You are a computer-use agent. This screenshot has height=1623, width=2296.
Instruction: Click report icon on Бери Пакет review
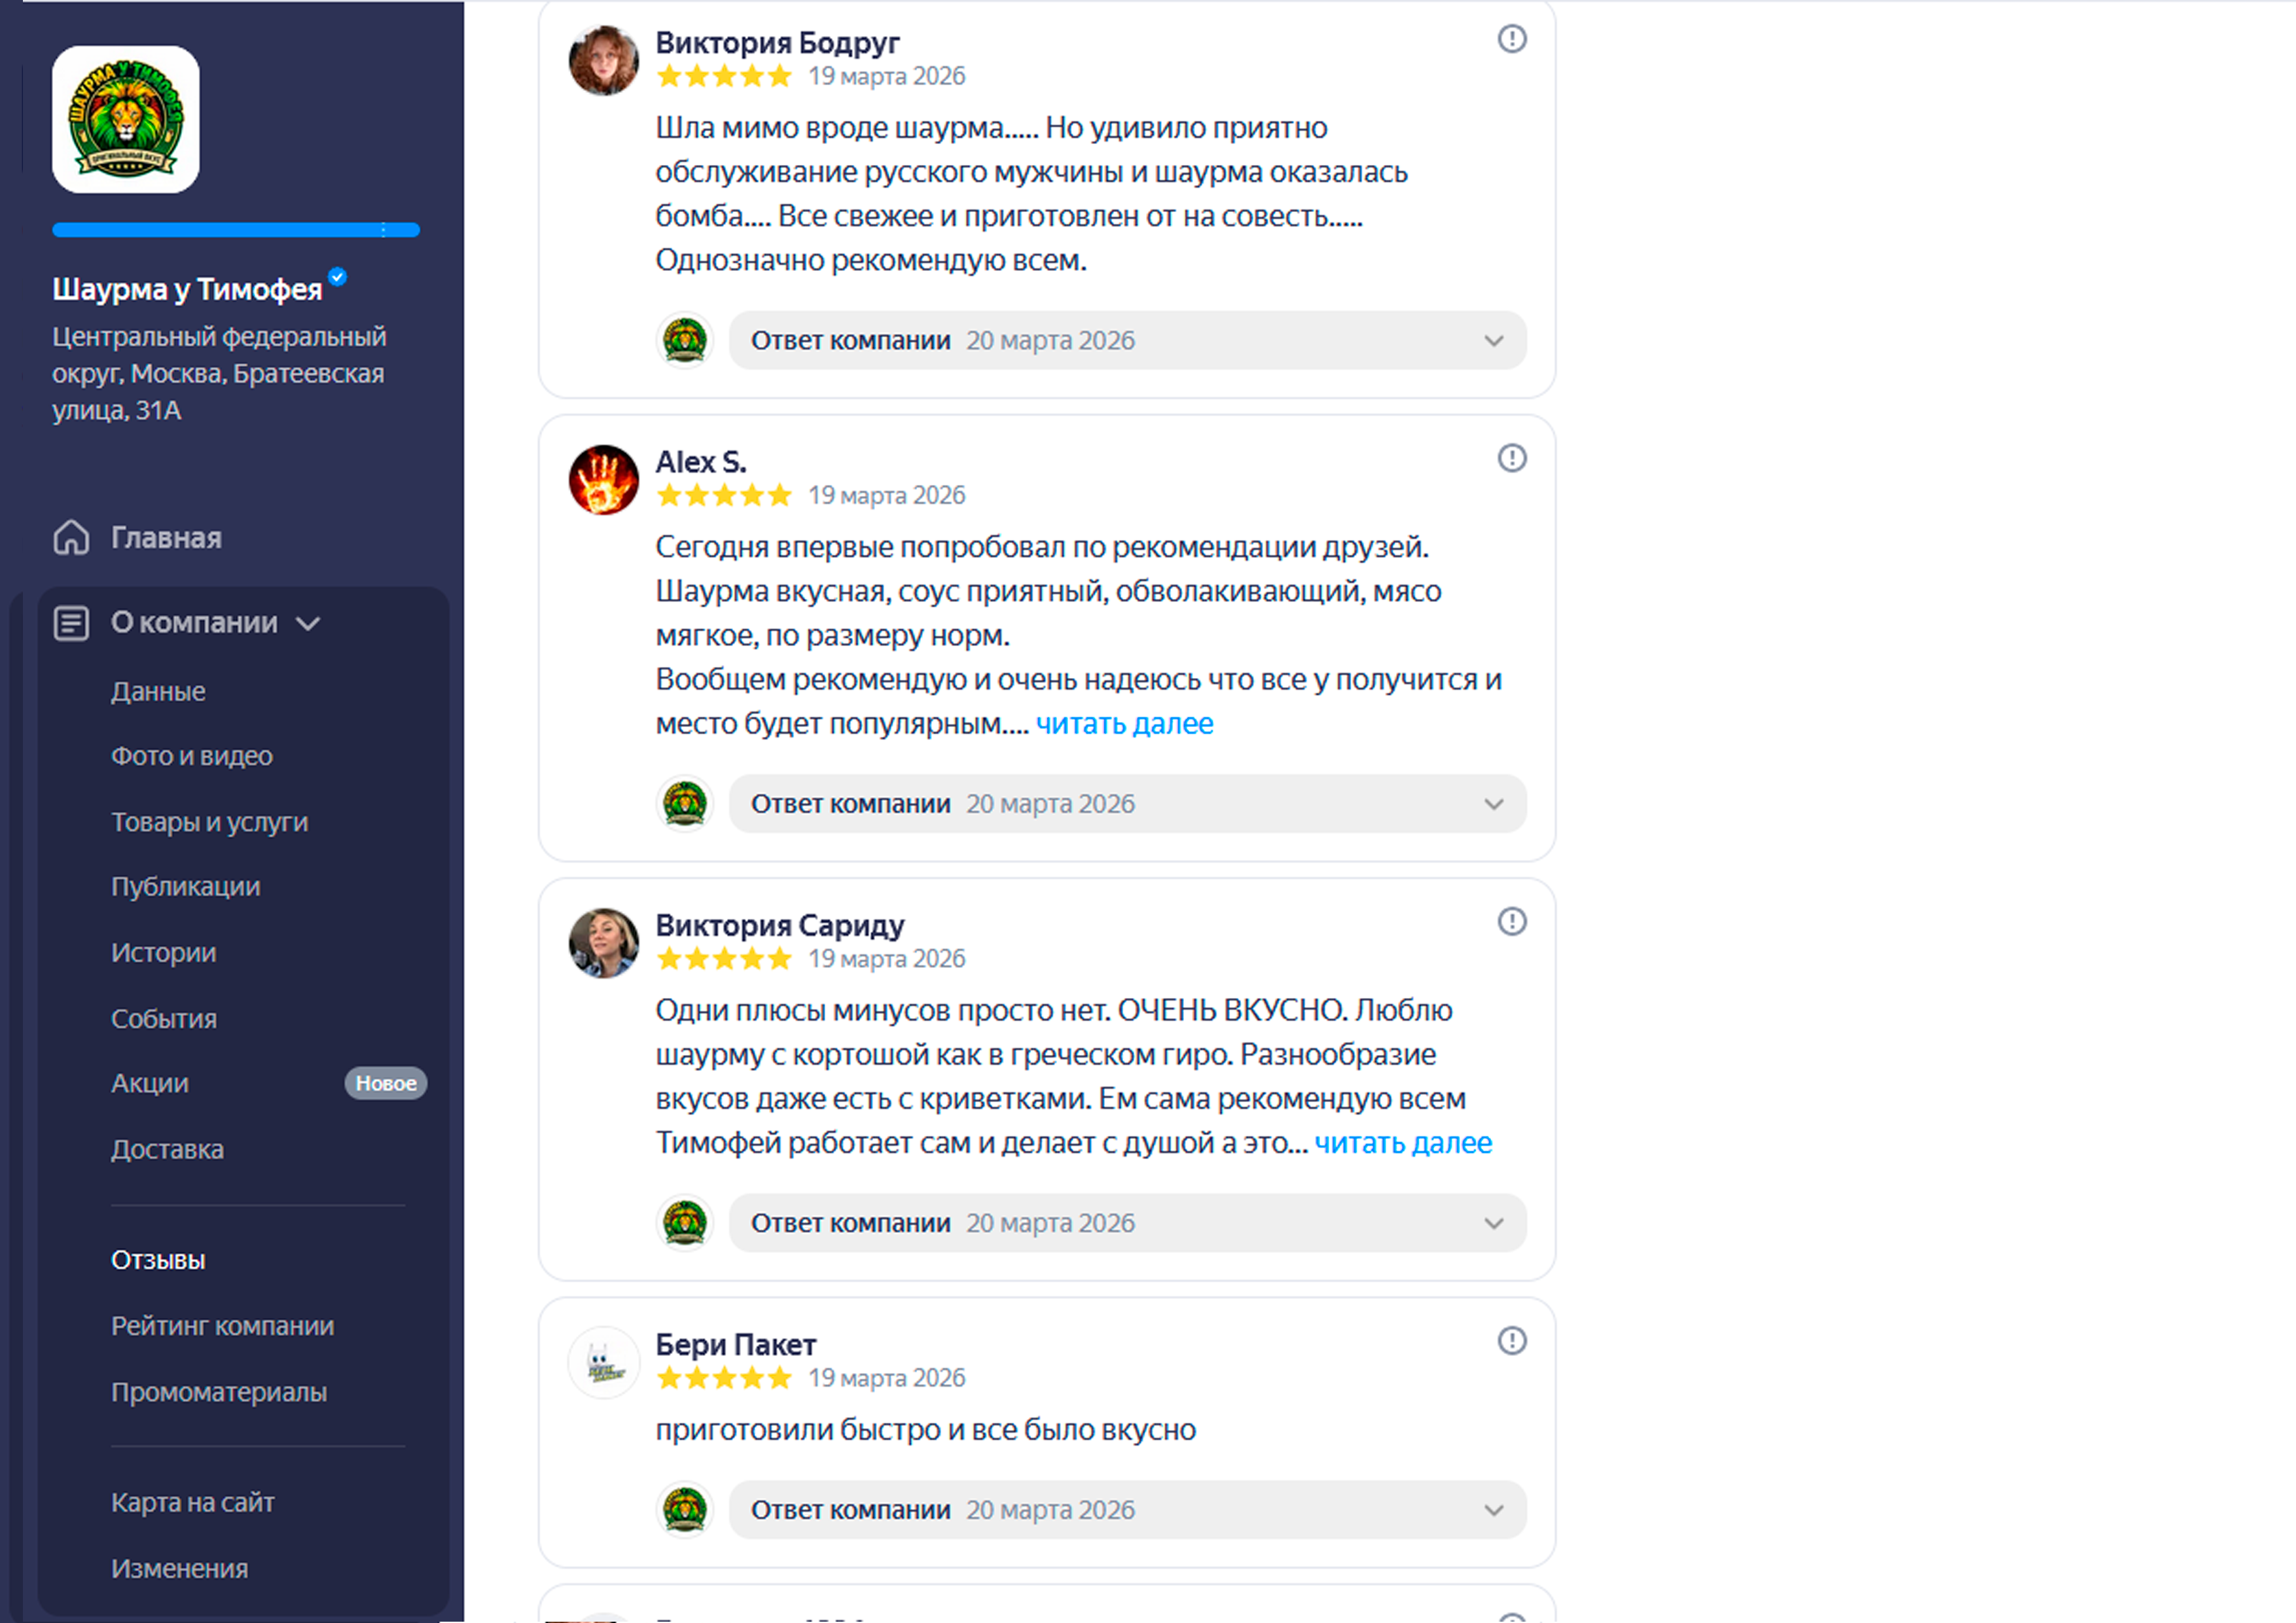coord(1511,1340)
